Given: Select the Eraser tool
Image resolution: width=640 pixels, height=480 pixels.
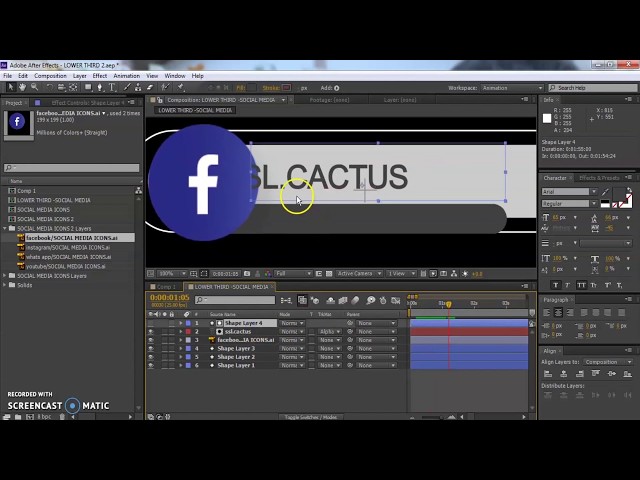Looking at the screenshot, I should (x=150, y=87).
